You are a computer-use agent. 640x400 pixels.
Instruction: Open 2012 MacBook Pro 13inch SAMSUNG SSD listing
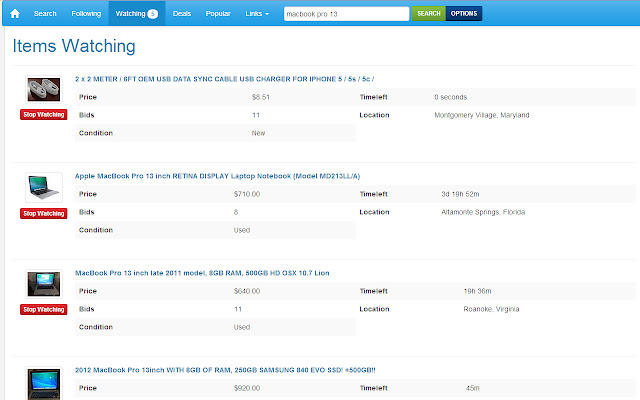tap(225, 370)
